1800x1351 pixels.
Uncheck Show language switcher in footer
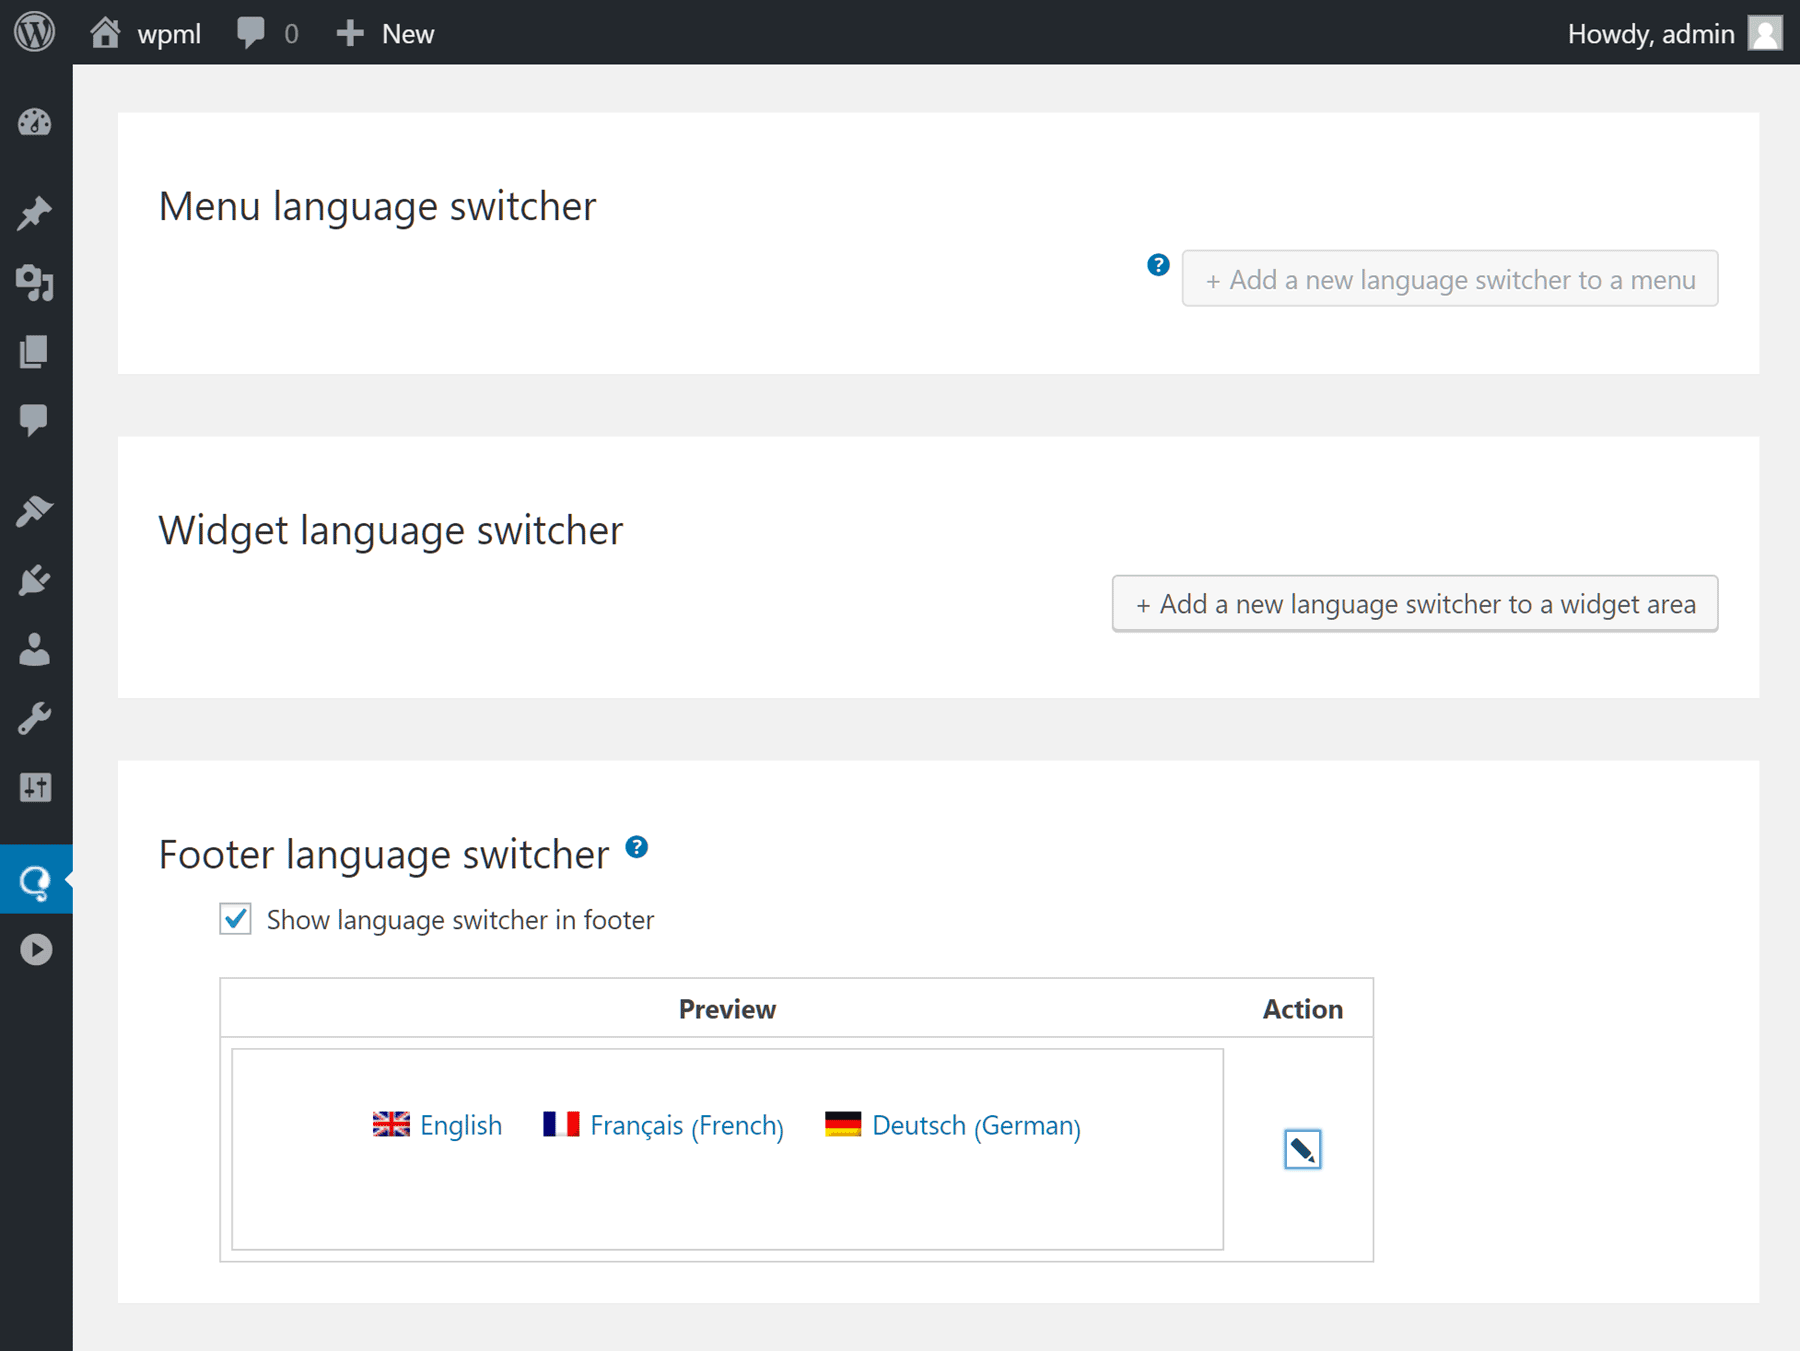tap(234, 919)
